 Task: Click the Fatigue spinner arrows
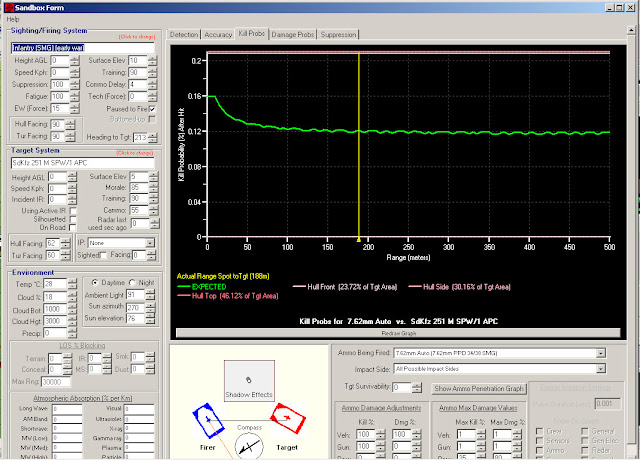[x=75, y=96]
